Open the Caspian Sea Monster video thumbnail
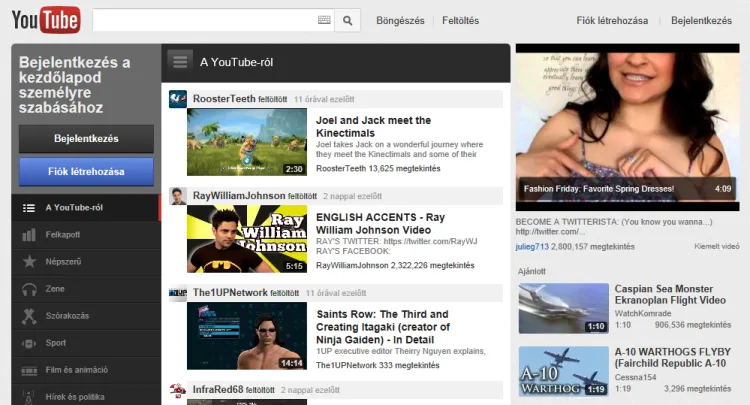 tap(563, 308)
